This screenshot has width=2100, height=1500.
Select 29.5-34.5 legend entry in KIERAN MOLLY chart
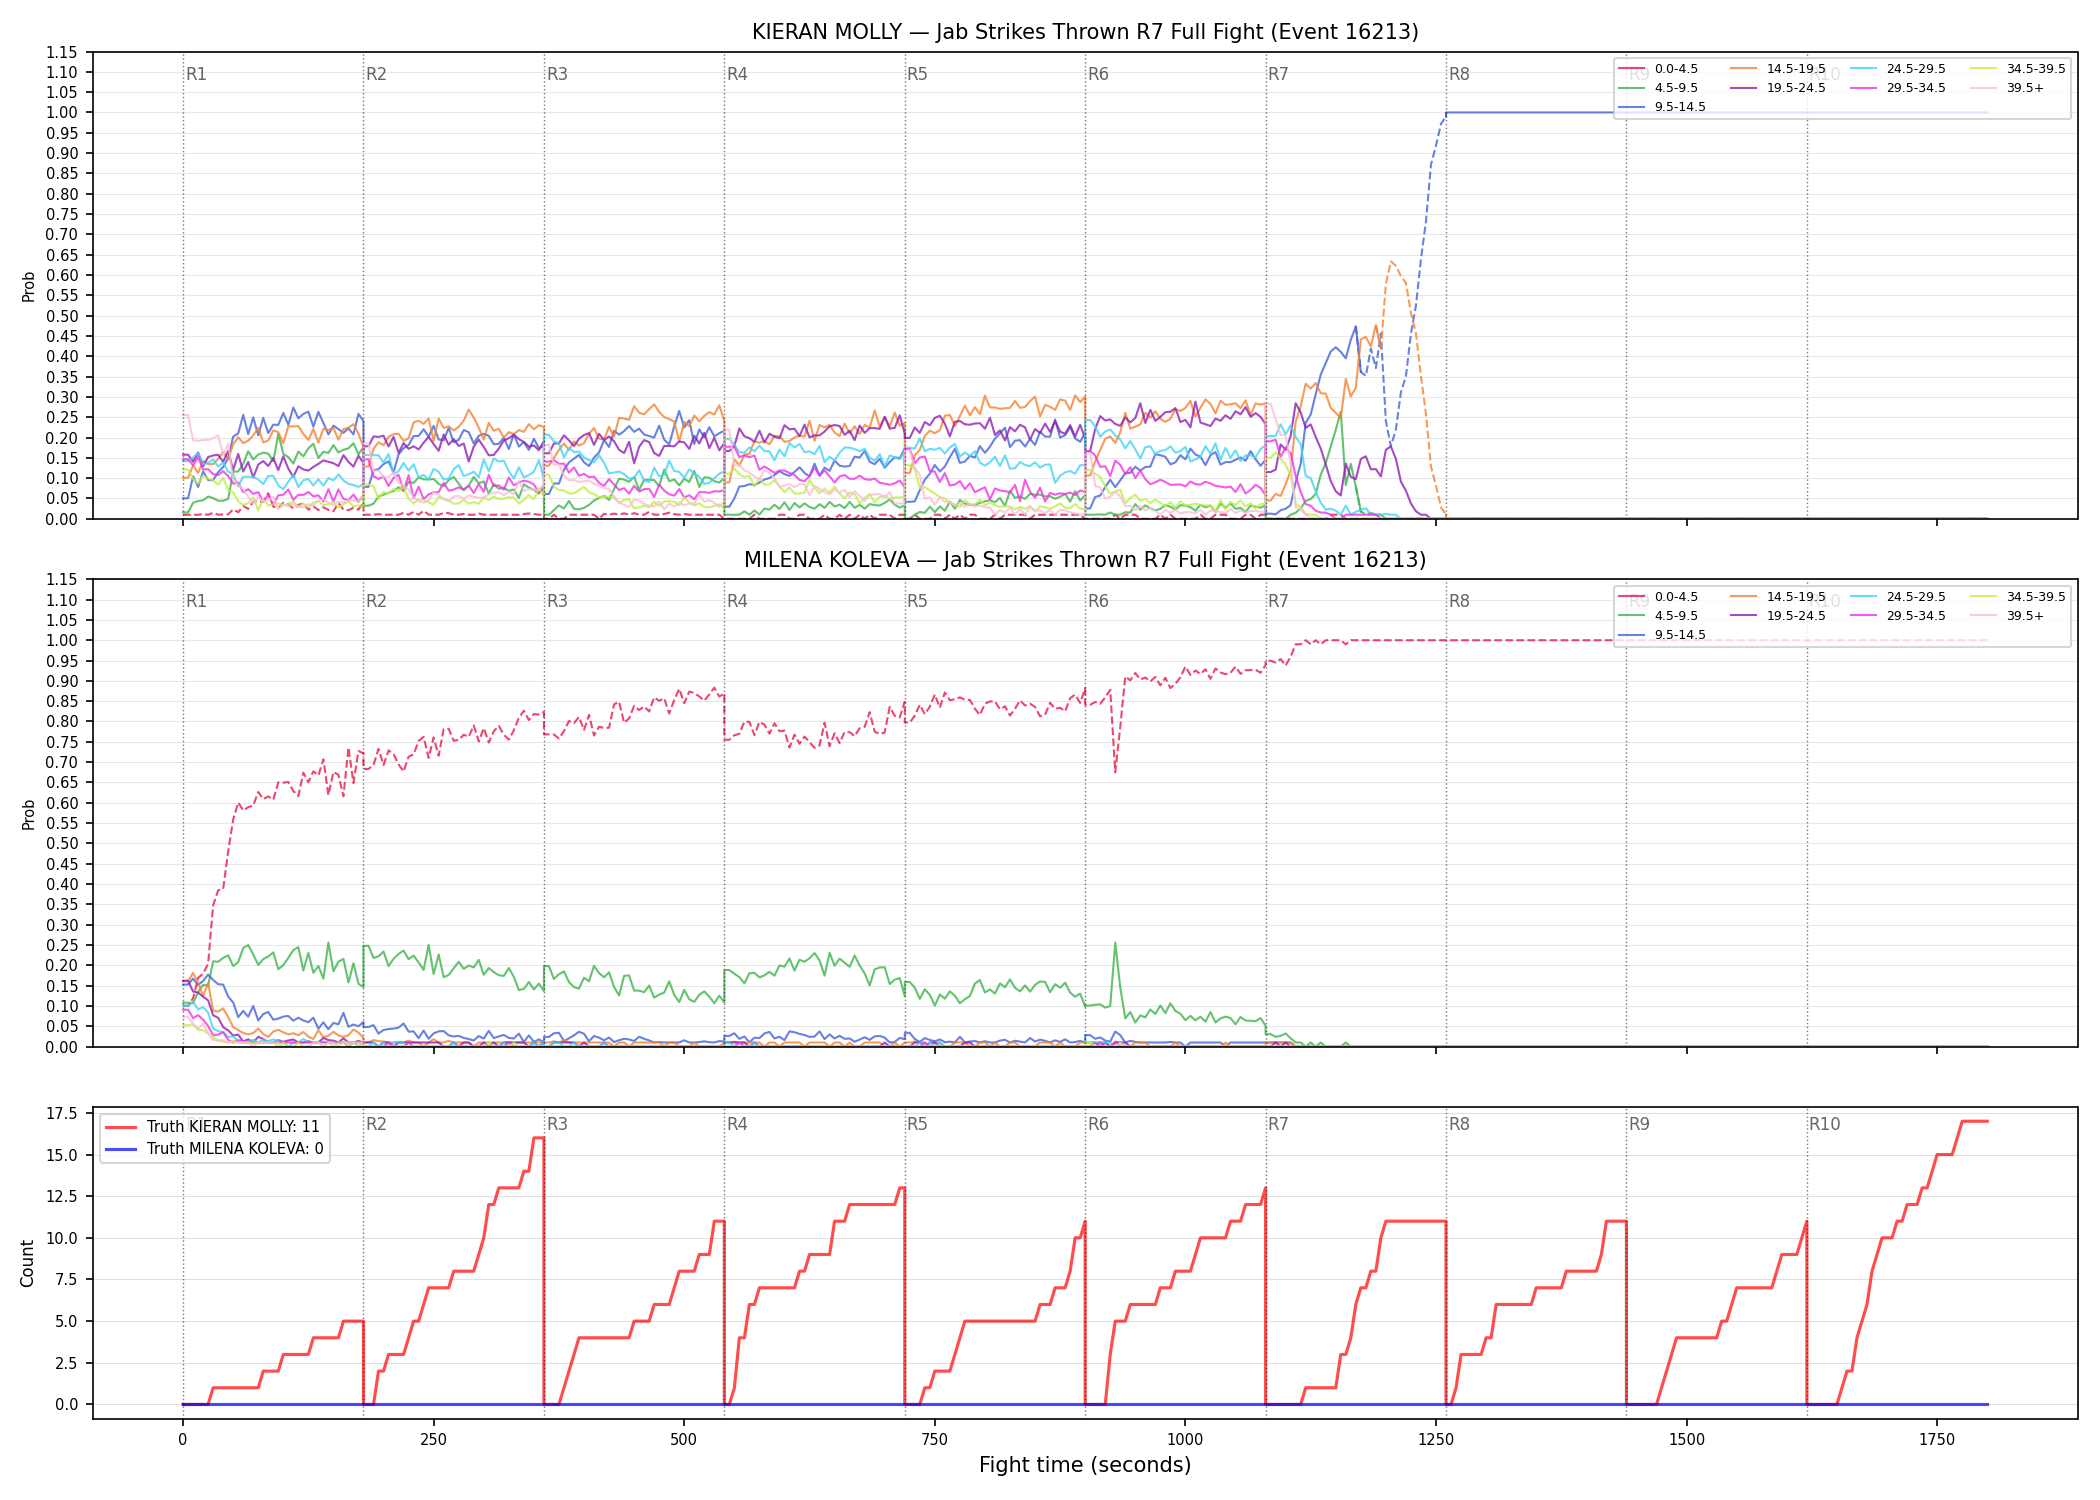tap(1898, 88)
